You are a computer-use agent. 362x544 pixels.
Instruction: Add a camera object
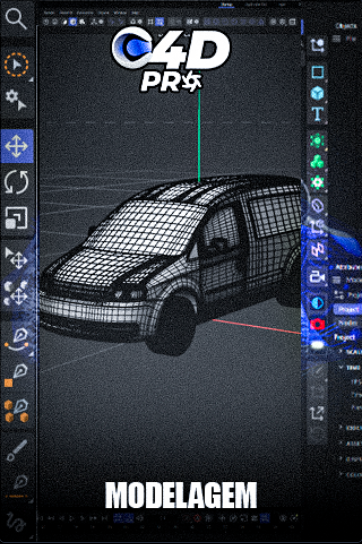(317, 277)
